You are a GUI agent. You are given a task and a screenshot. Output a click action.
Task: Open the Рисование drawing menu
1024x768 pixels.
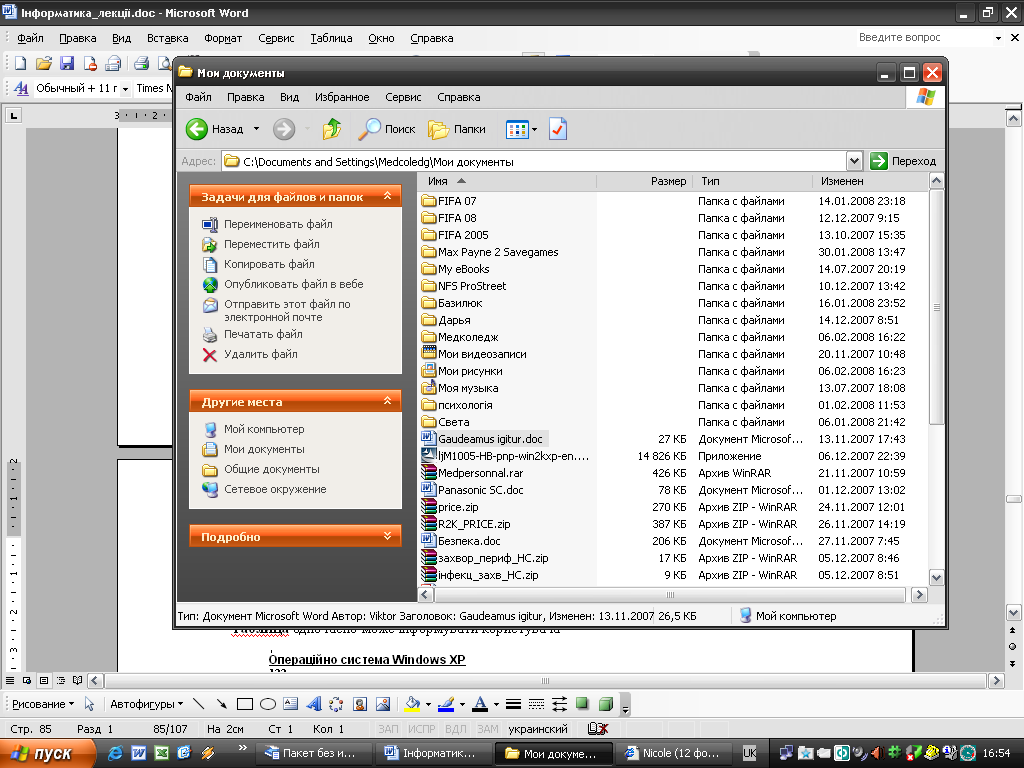[x=43, y=704]
